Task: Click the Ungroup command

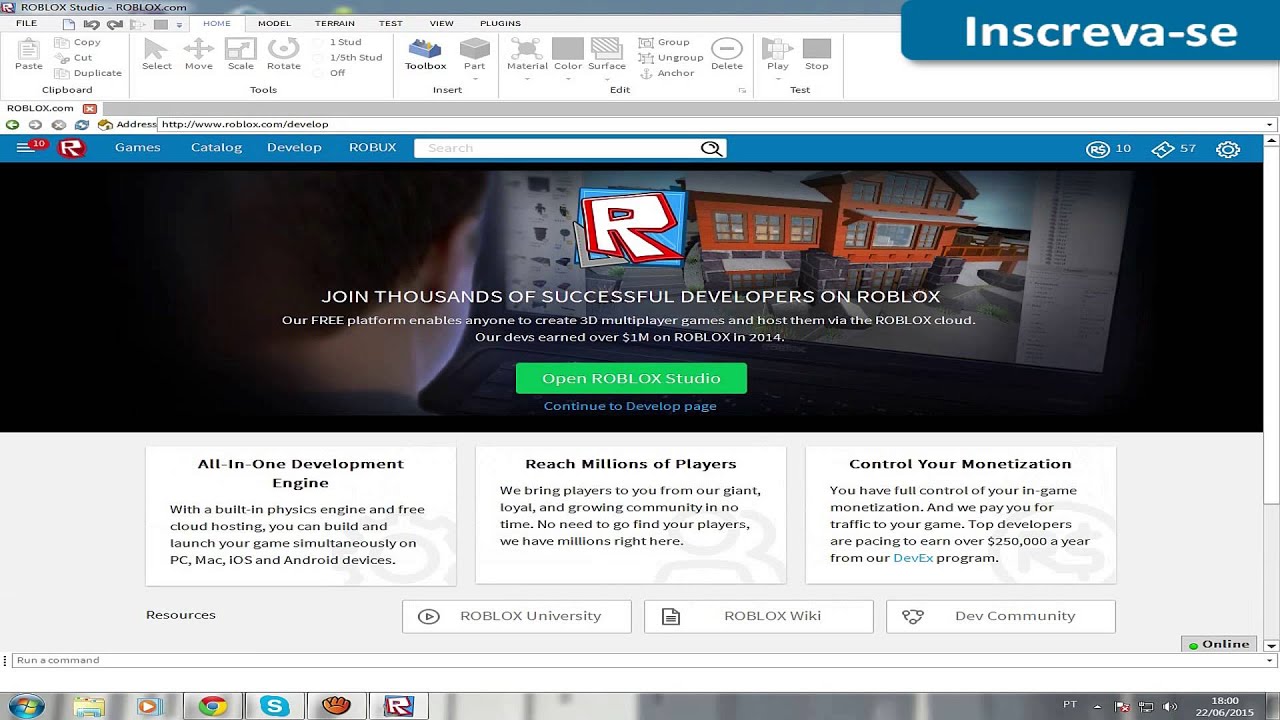Action: click(x=671, y=57)
